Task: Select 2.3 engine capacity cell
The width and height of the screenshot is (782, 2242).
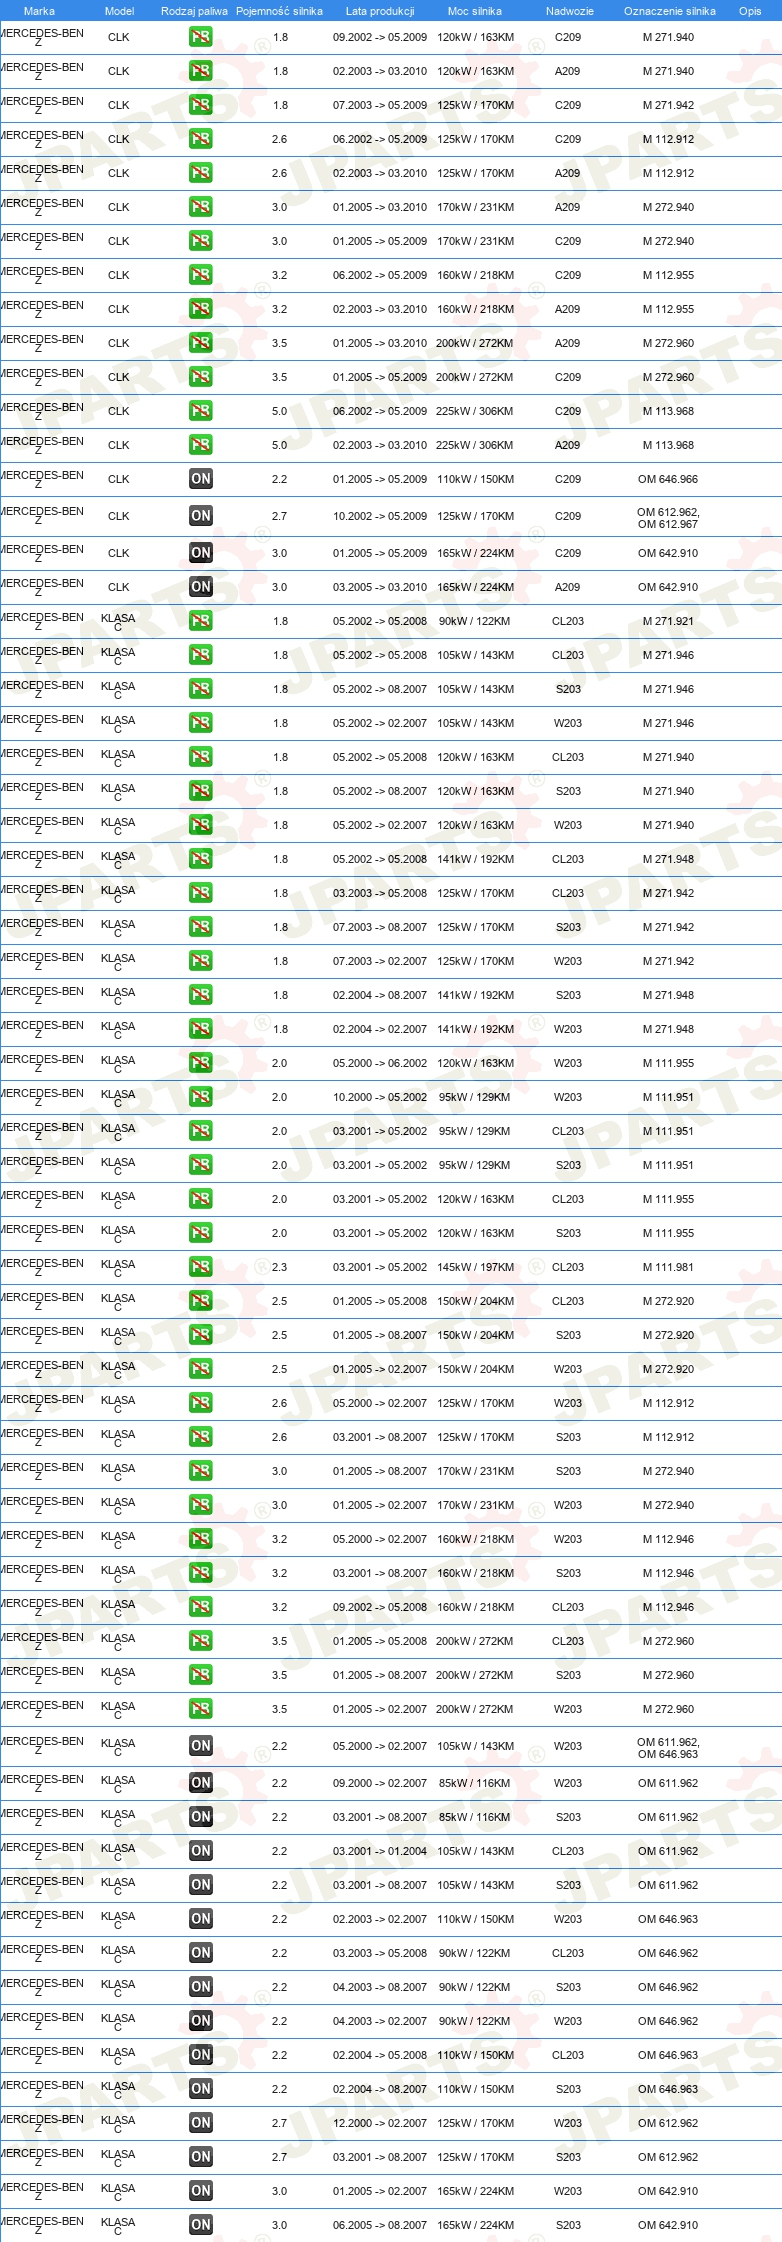Action: point(279,1267)
